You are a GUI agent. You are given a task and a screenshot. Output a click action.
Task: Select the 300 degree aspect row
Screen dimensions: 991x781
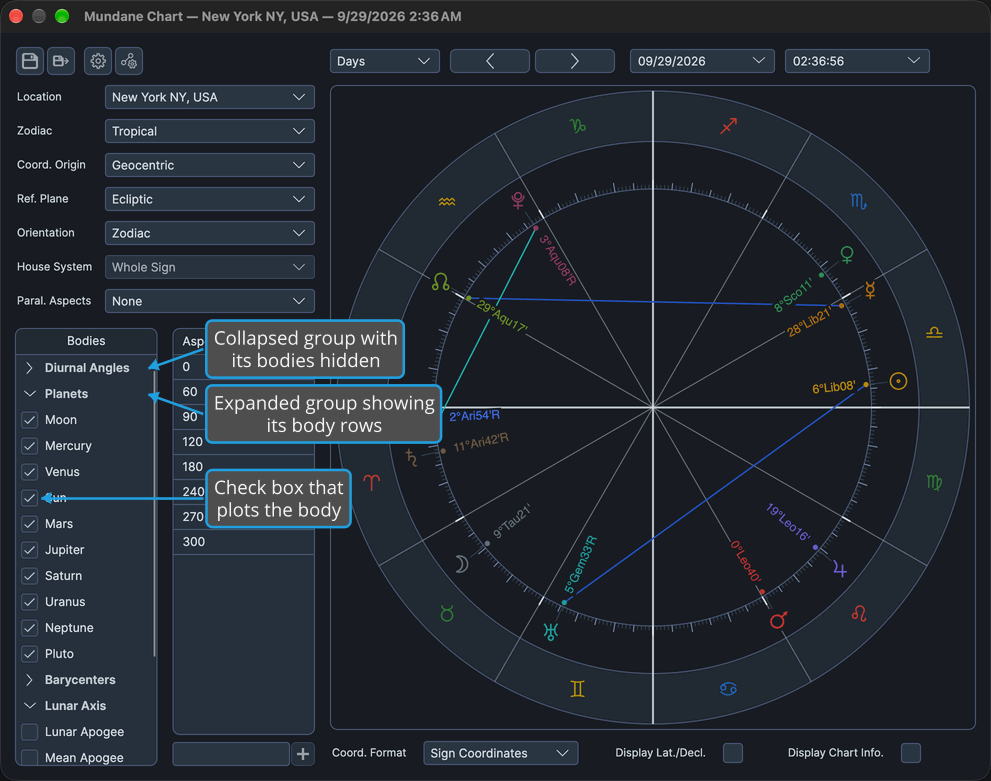tap(244, 542)
